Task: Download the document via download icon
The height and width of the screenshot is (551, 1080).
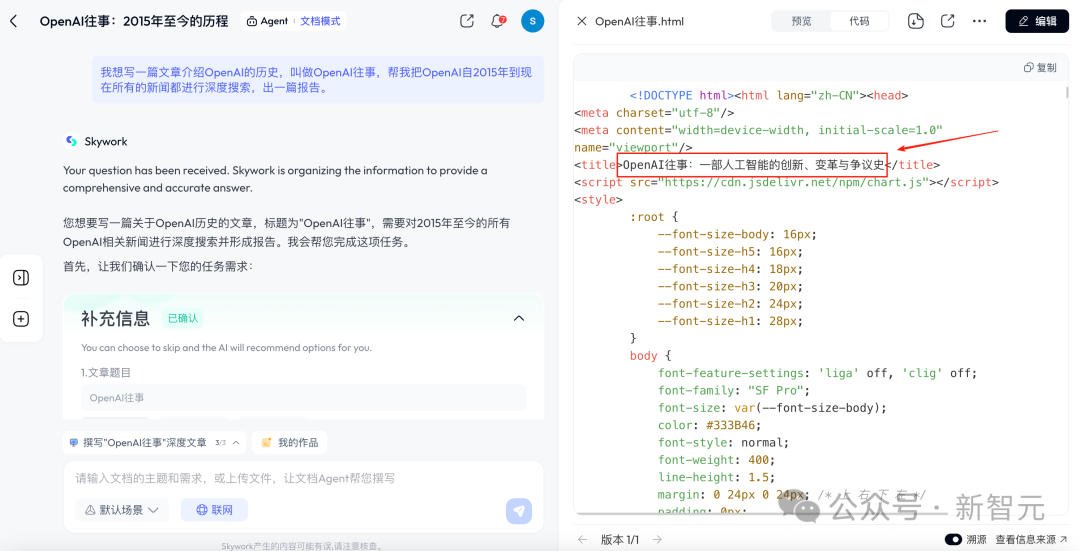Action: point(915,21)
